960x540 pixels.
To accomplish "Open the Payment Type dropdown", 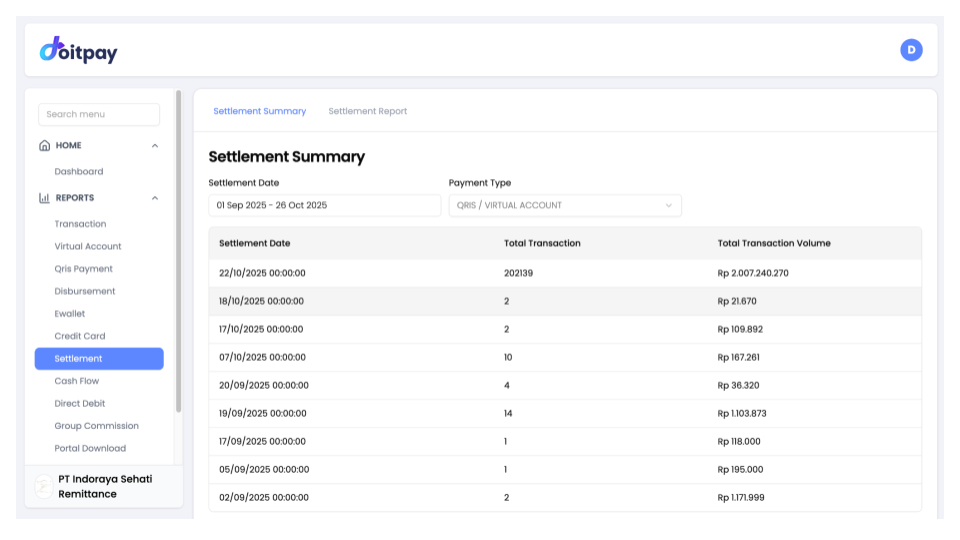I will coord(564,205).
